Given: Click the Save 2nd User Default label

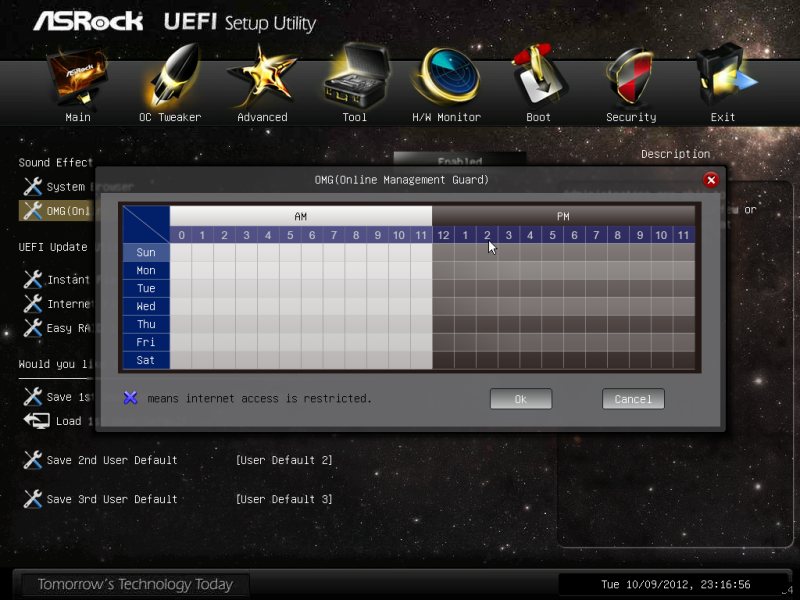Looking at the screenshot, I should click(x=112, y=460).
